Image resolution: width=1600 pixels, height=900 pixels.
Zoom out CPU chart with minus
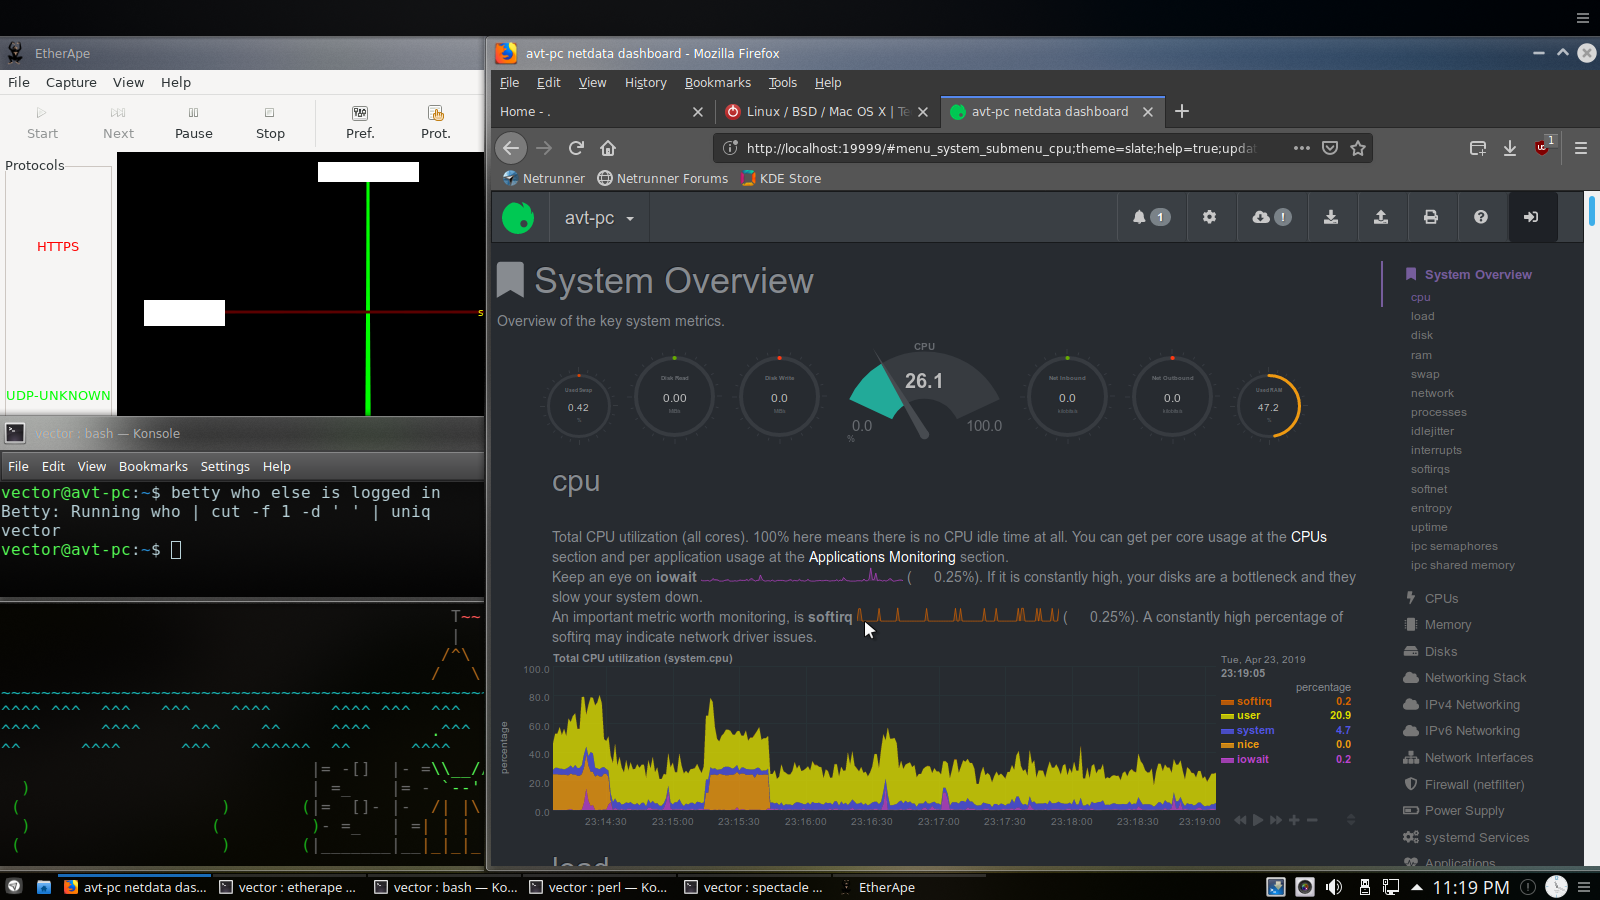coord(1312,820)
